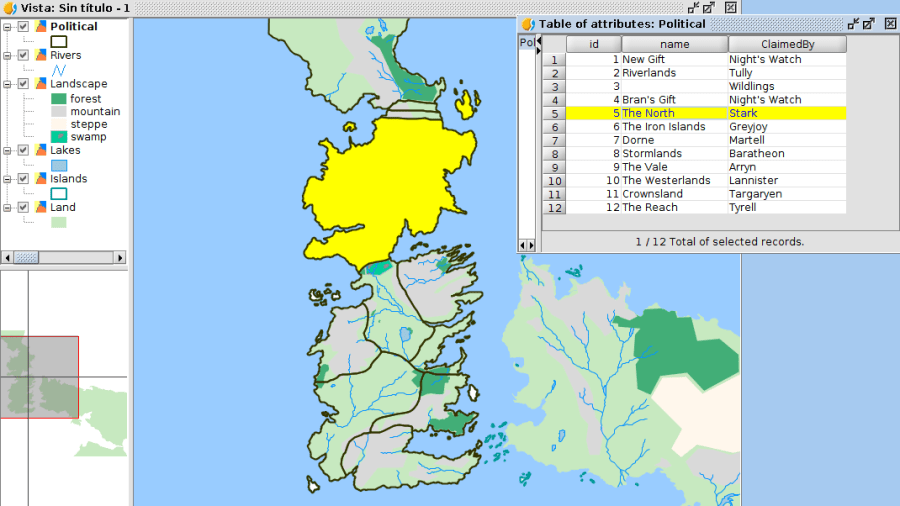Click the Lakes layer icon
This screenshot has height=506, width=900.
pyautogui.click(x=40, y=151)
